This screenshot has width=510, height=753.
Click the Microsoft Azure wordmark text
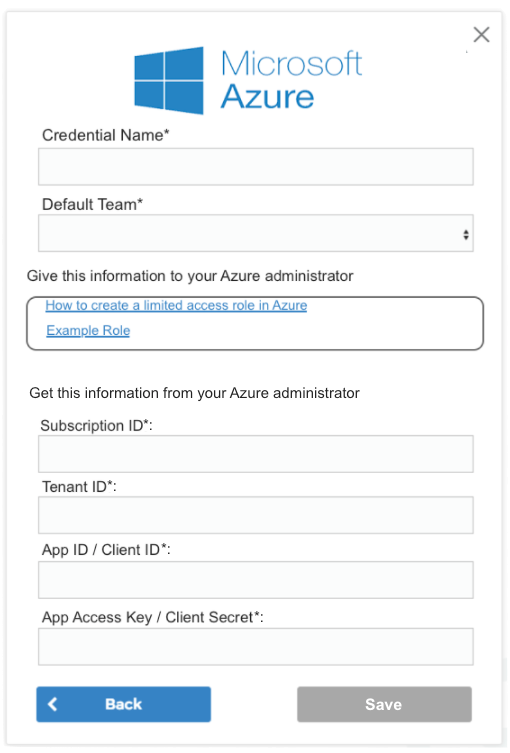pos(291,80)
